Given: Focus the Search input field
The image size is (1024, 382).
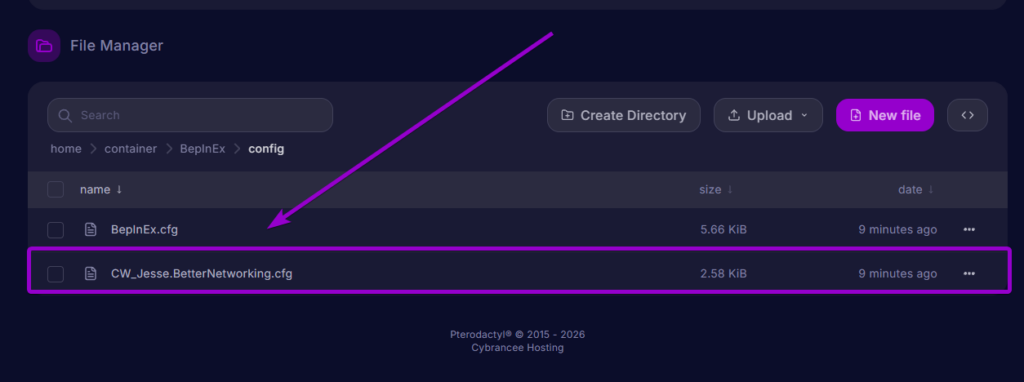Looking at the screenshot, I should 190,115.
